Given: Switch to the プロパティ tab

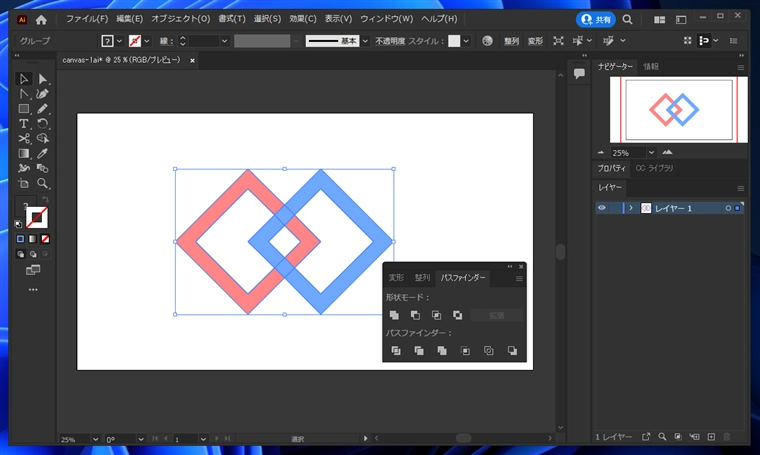Looking at the screenshot, I should pos(611,168).
